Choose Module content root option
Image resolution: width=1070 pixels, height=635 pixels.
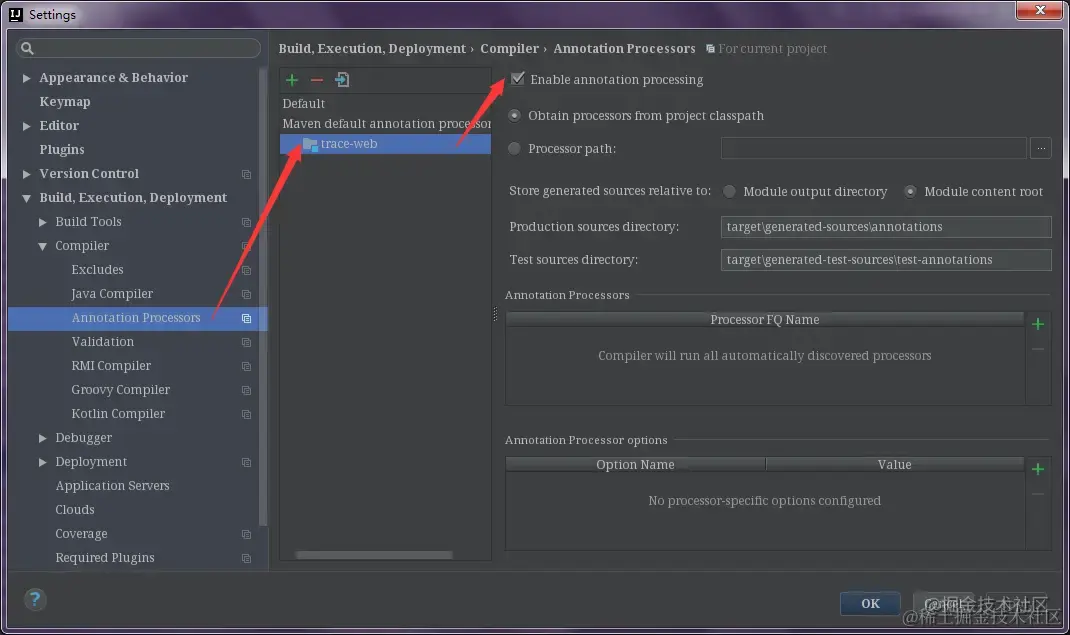(x=910, y=192)
